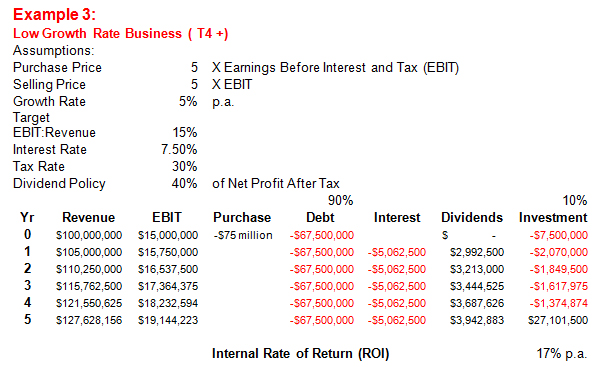Image resolution: width=614 pixels, height=367 pixels.
Task: Click the Purchase Price multiple value 5
Action: click(x=194, y=67)
